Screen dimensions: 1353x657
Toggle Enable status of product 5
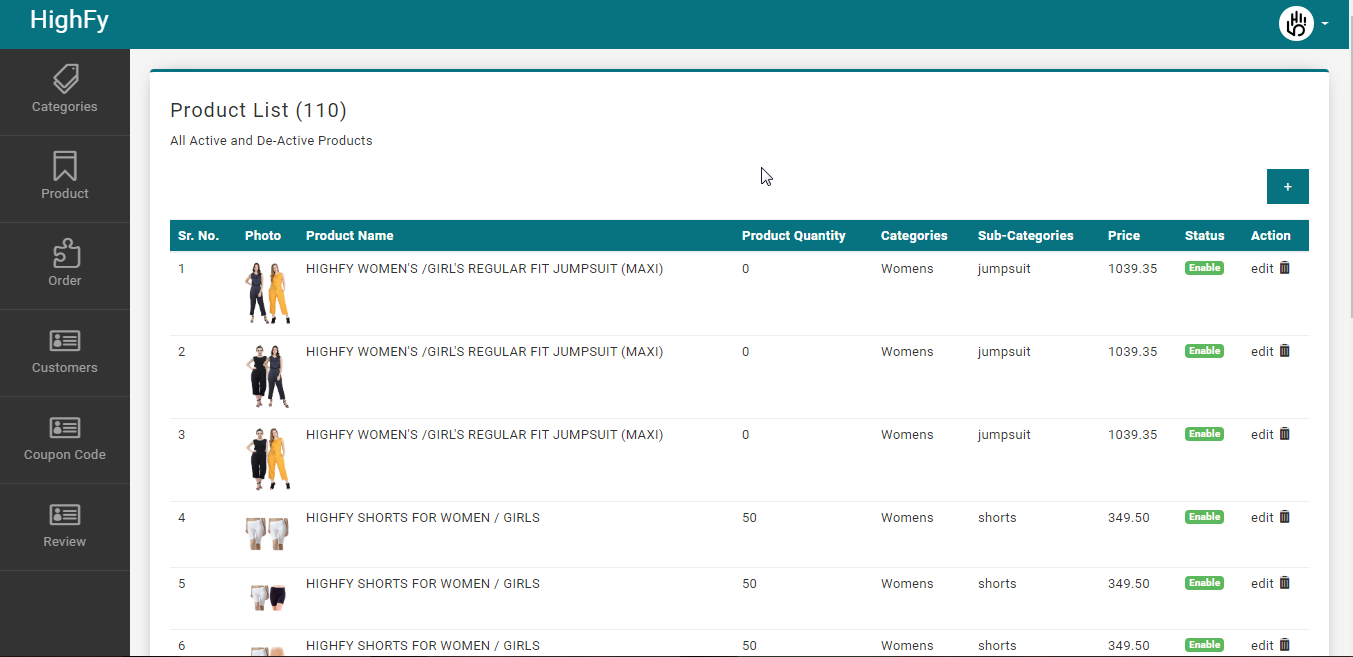[1204, 583]
